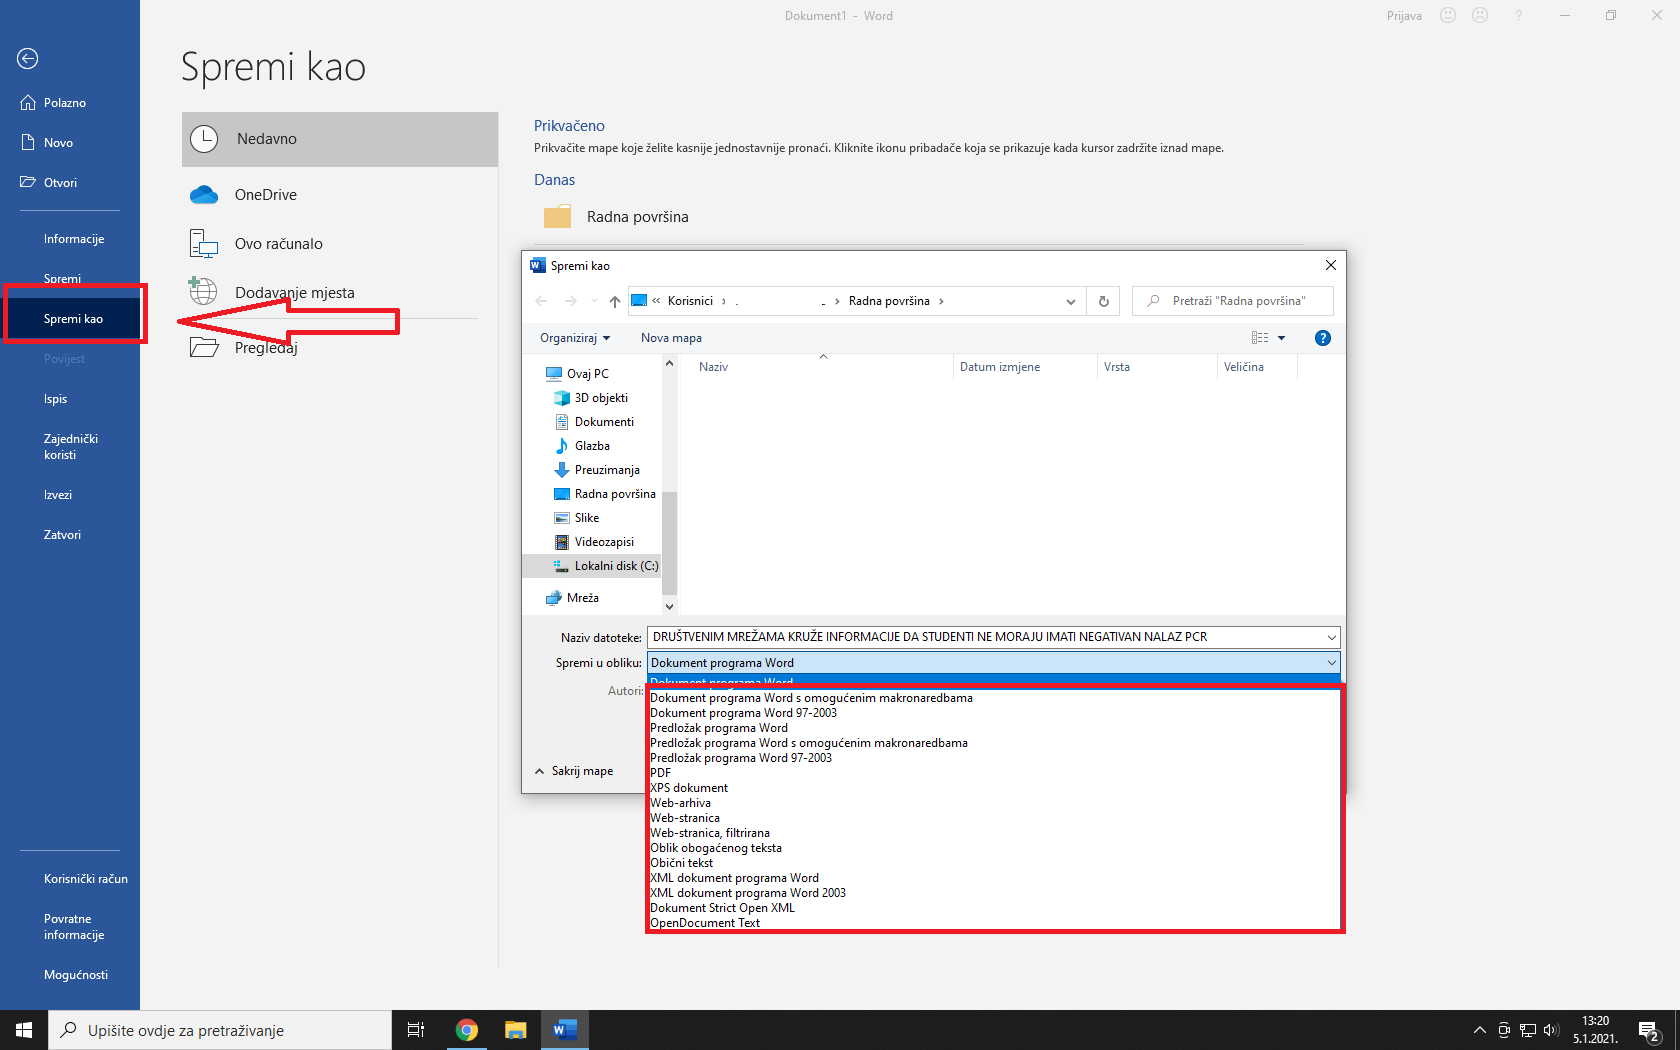Click the back arrow in Word backstage

pyautogui.click(x=28, y=59)
